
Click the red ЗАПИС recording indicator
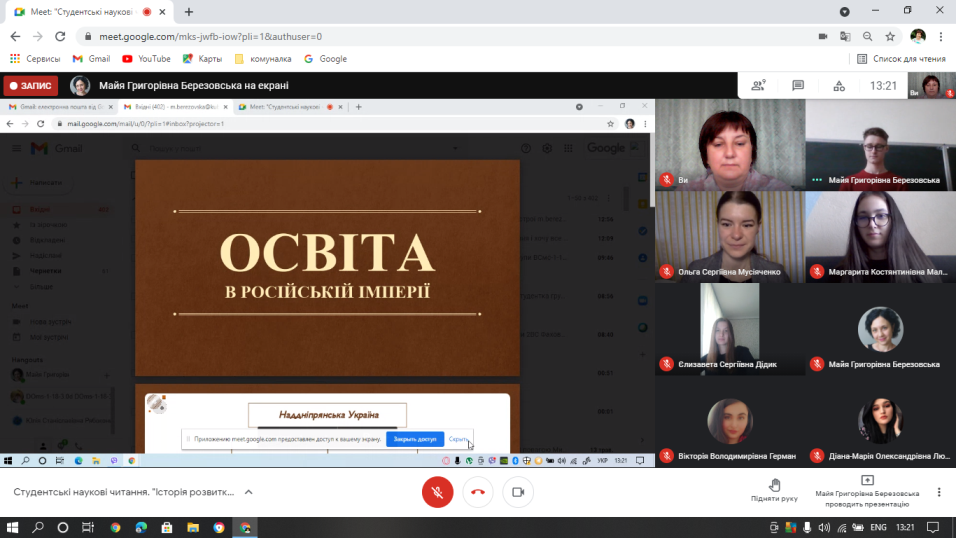click(x=31, y=86)
